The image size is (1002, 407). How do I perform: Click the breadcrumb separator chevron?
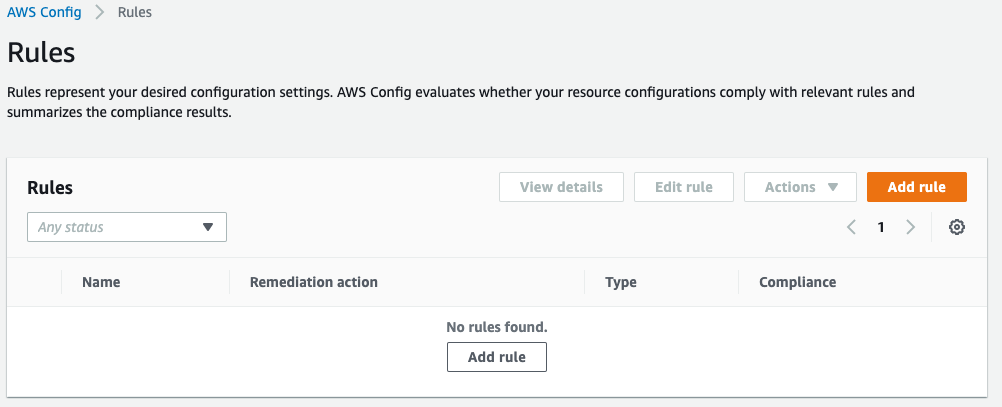pos(100,13)
